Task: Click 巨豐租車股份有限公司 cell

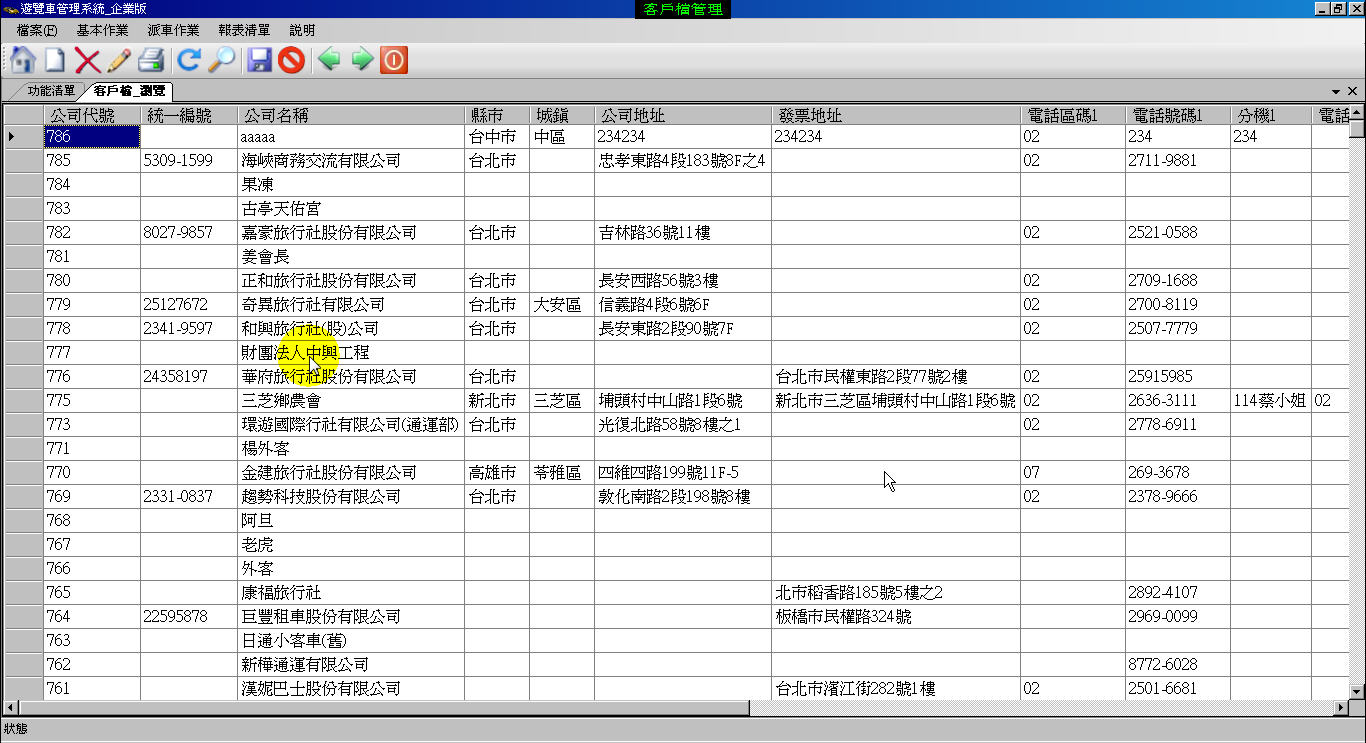Action: pyautogui.click(x=351, y=616)
